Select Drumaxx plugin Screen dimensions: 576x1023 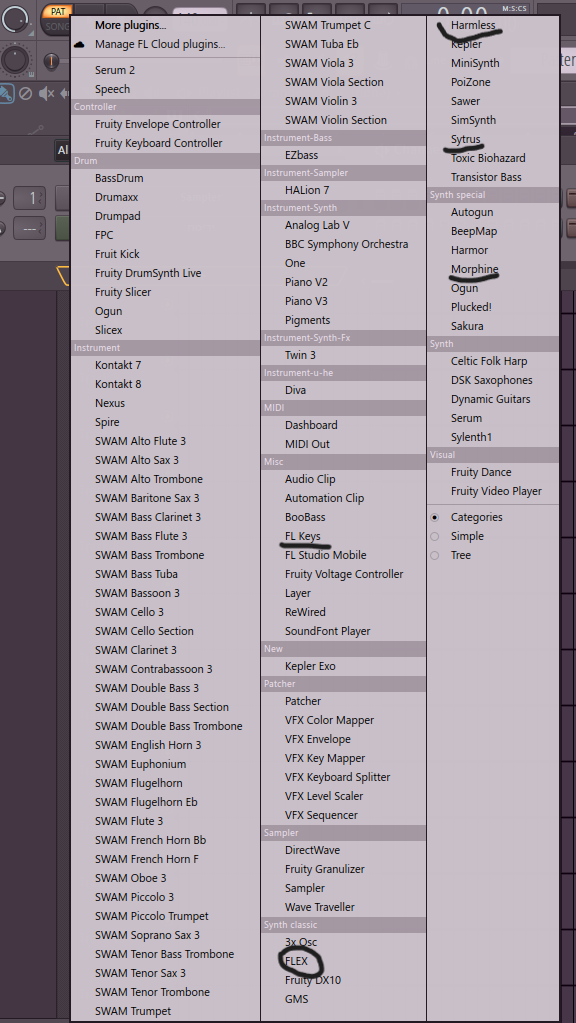[x=117, y=197]
